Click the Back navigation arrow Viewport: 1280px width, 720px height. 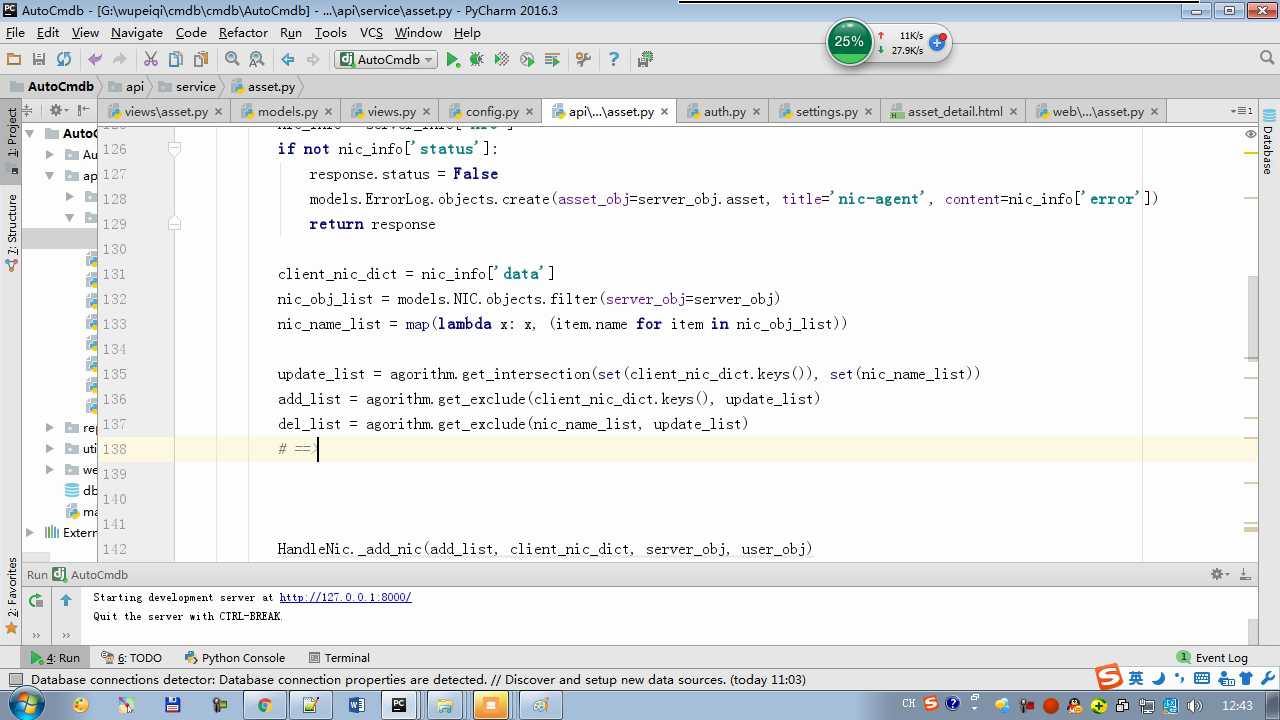pos(288,60)
